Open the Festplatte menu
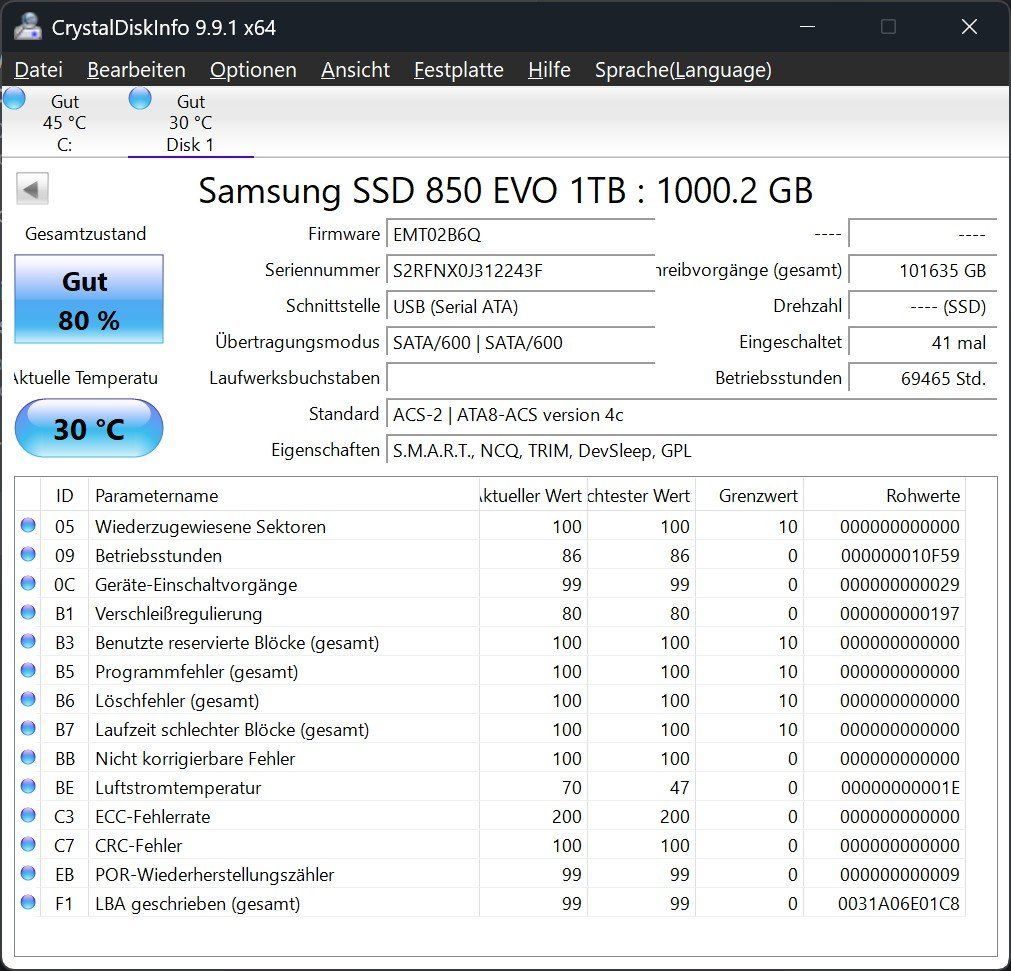Image resolution: width=1011 pixels, height=971 pixels. click(x=458, y=70)
